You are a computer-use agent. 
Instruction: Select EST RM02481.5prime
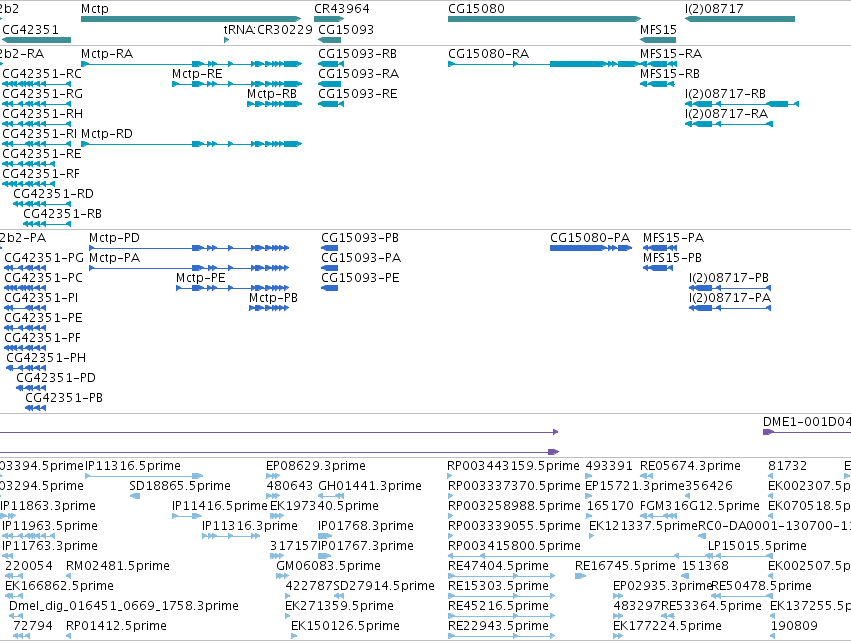tap(118, 566)
